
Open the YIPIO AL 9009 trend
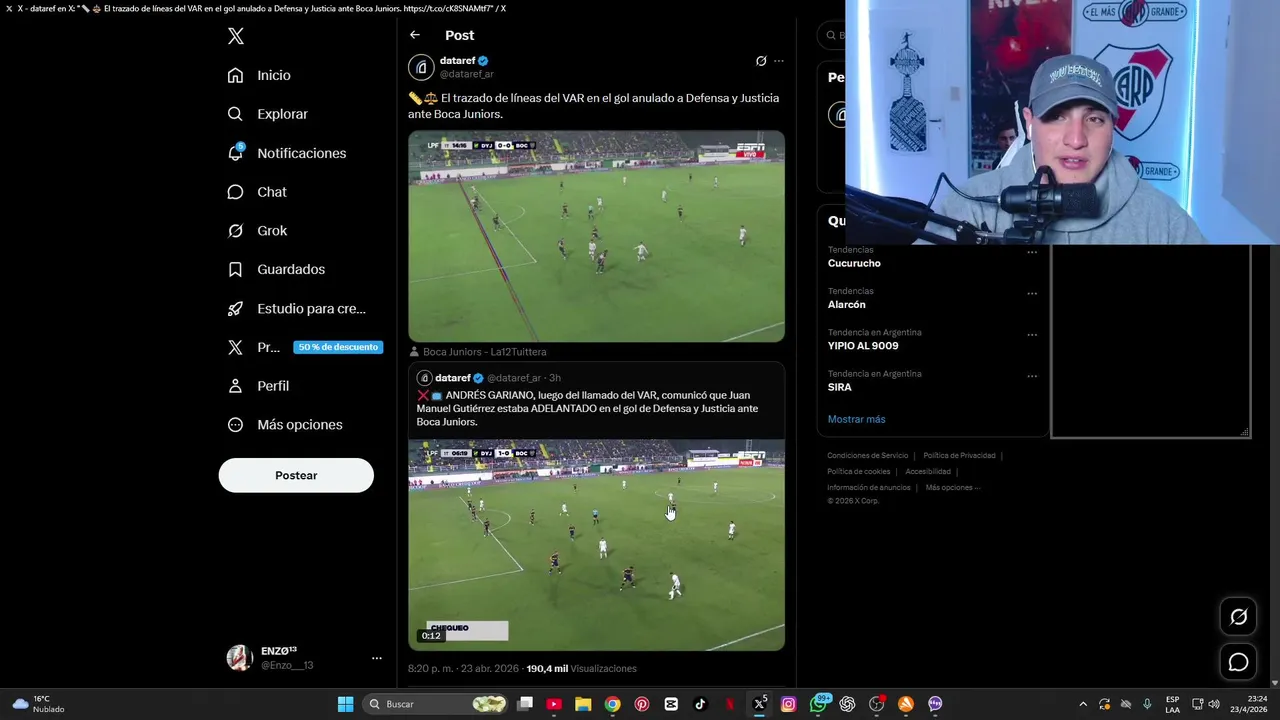tap(863, 346)
